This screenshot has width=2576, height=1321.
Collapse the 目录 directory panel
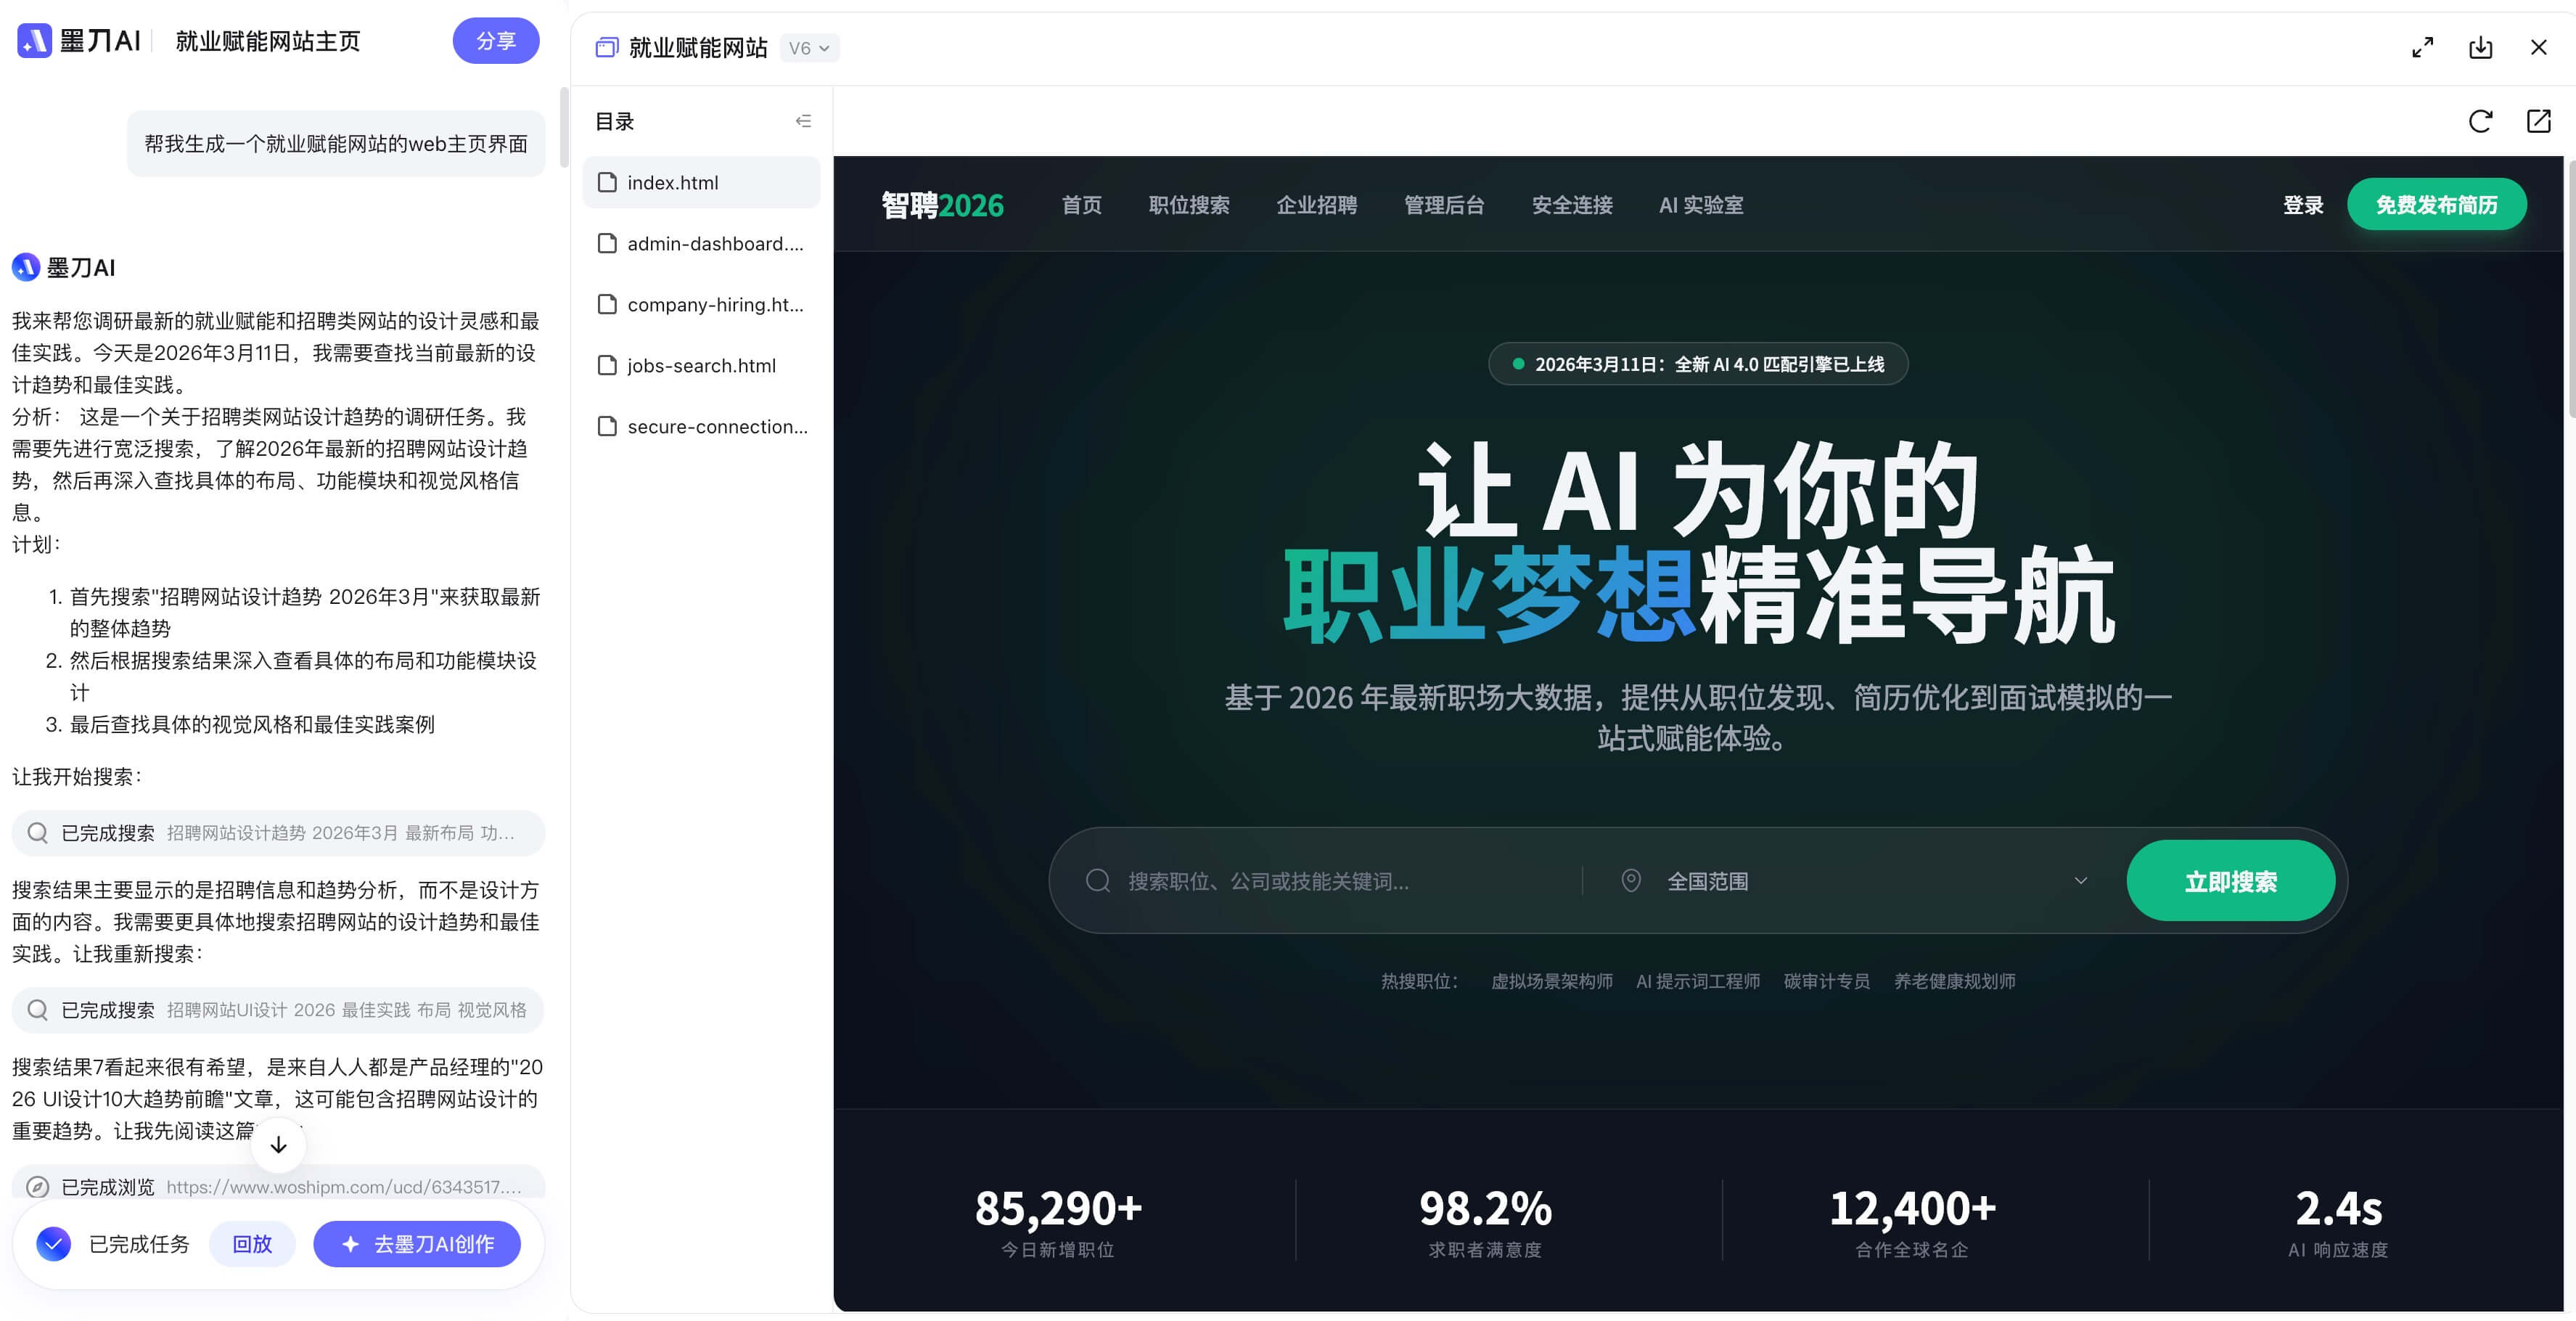(x=803, y=120)
